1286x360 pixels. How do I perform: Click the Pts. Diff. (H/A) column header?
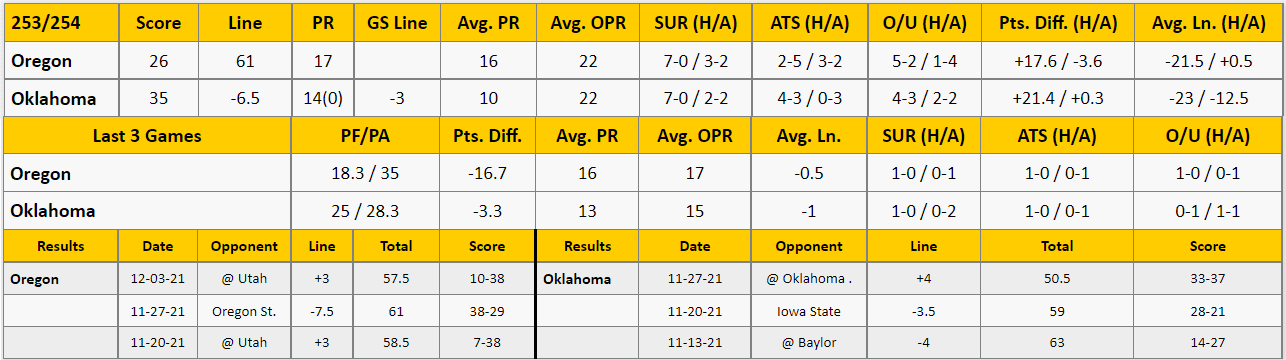tap(1058, 22)
